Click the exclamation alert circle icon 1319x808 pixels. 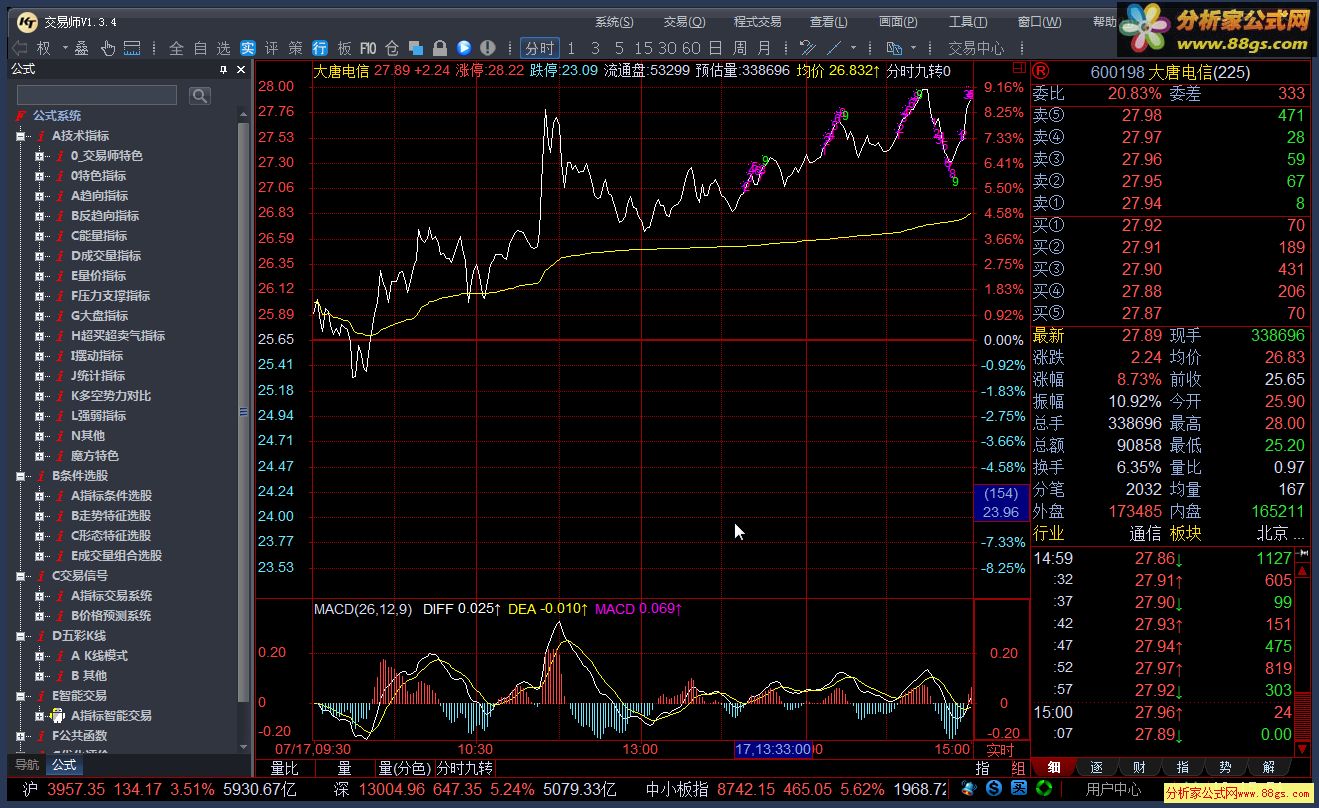pos(488,48)
